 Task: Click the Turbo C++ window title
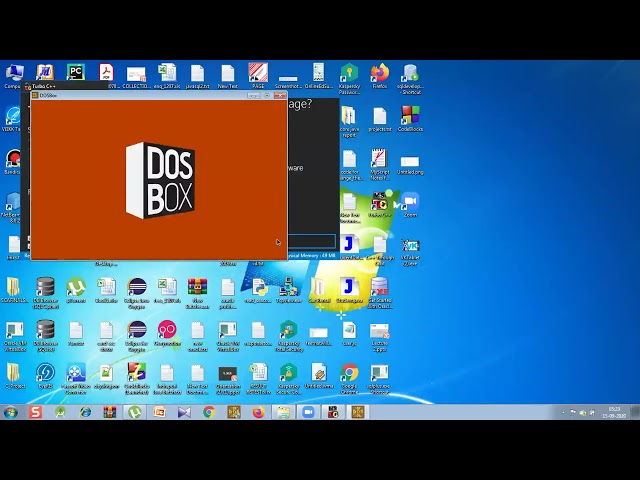(44, 86)
